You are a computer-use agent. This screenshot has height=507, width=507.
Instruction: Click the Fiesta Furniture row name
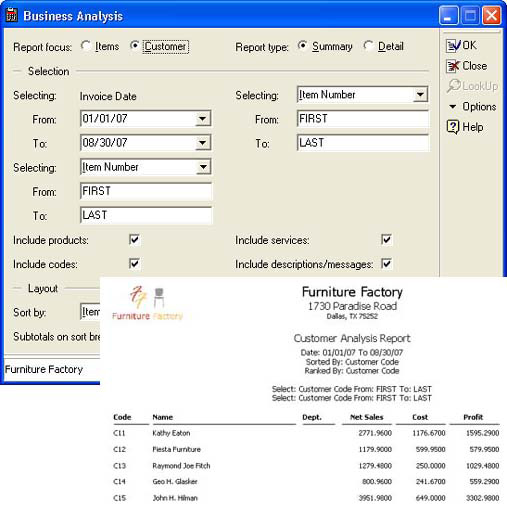pos(177,449)
